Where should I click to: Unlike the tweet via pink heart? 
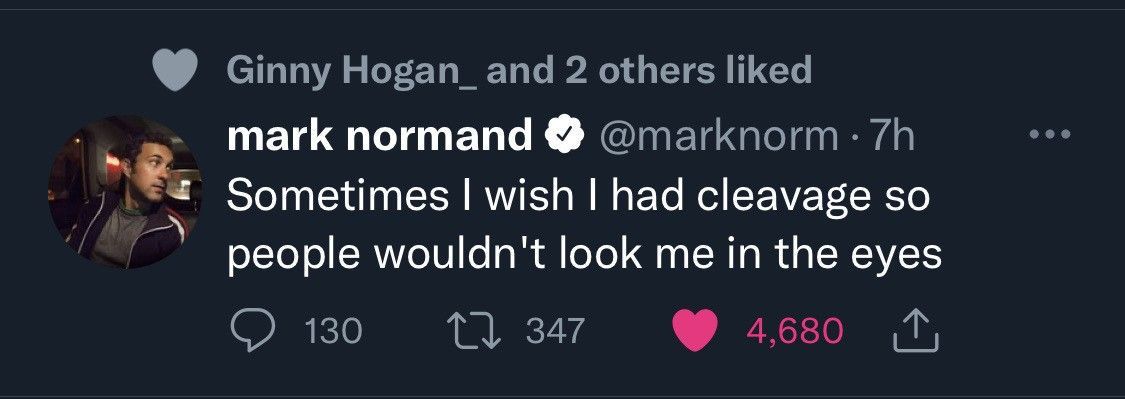coord(695,331)
